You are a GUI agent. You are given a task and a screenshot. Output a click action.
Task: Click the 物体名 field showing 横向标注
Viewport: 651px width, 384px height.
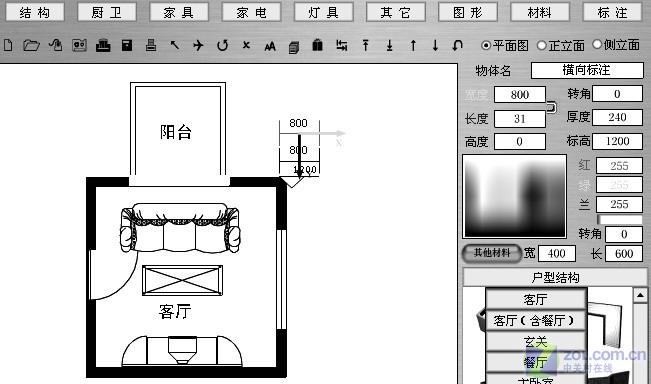point(587,70)
